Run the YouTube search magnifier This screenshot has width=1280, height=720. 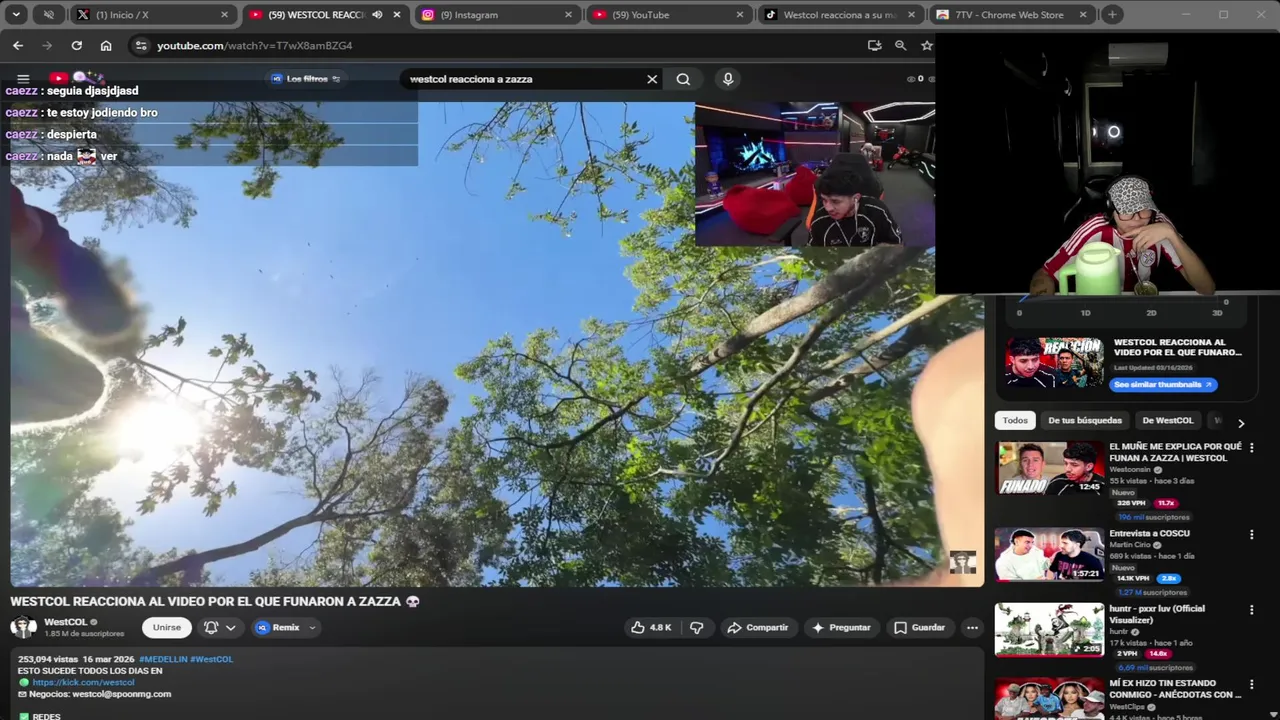click(683, 79)
